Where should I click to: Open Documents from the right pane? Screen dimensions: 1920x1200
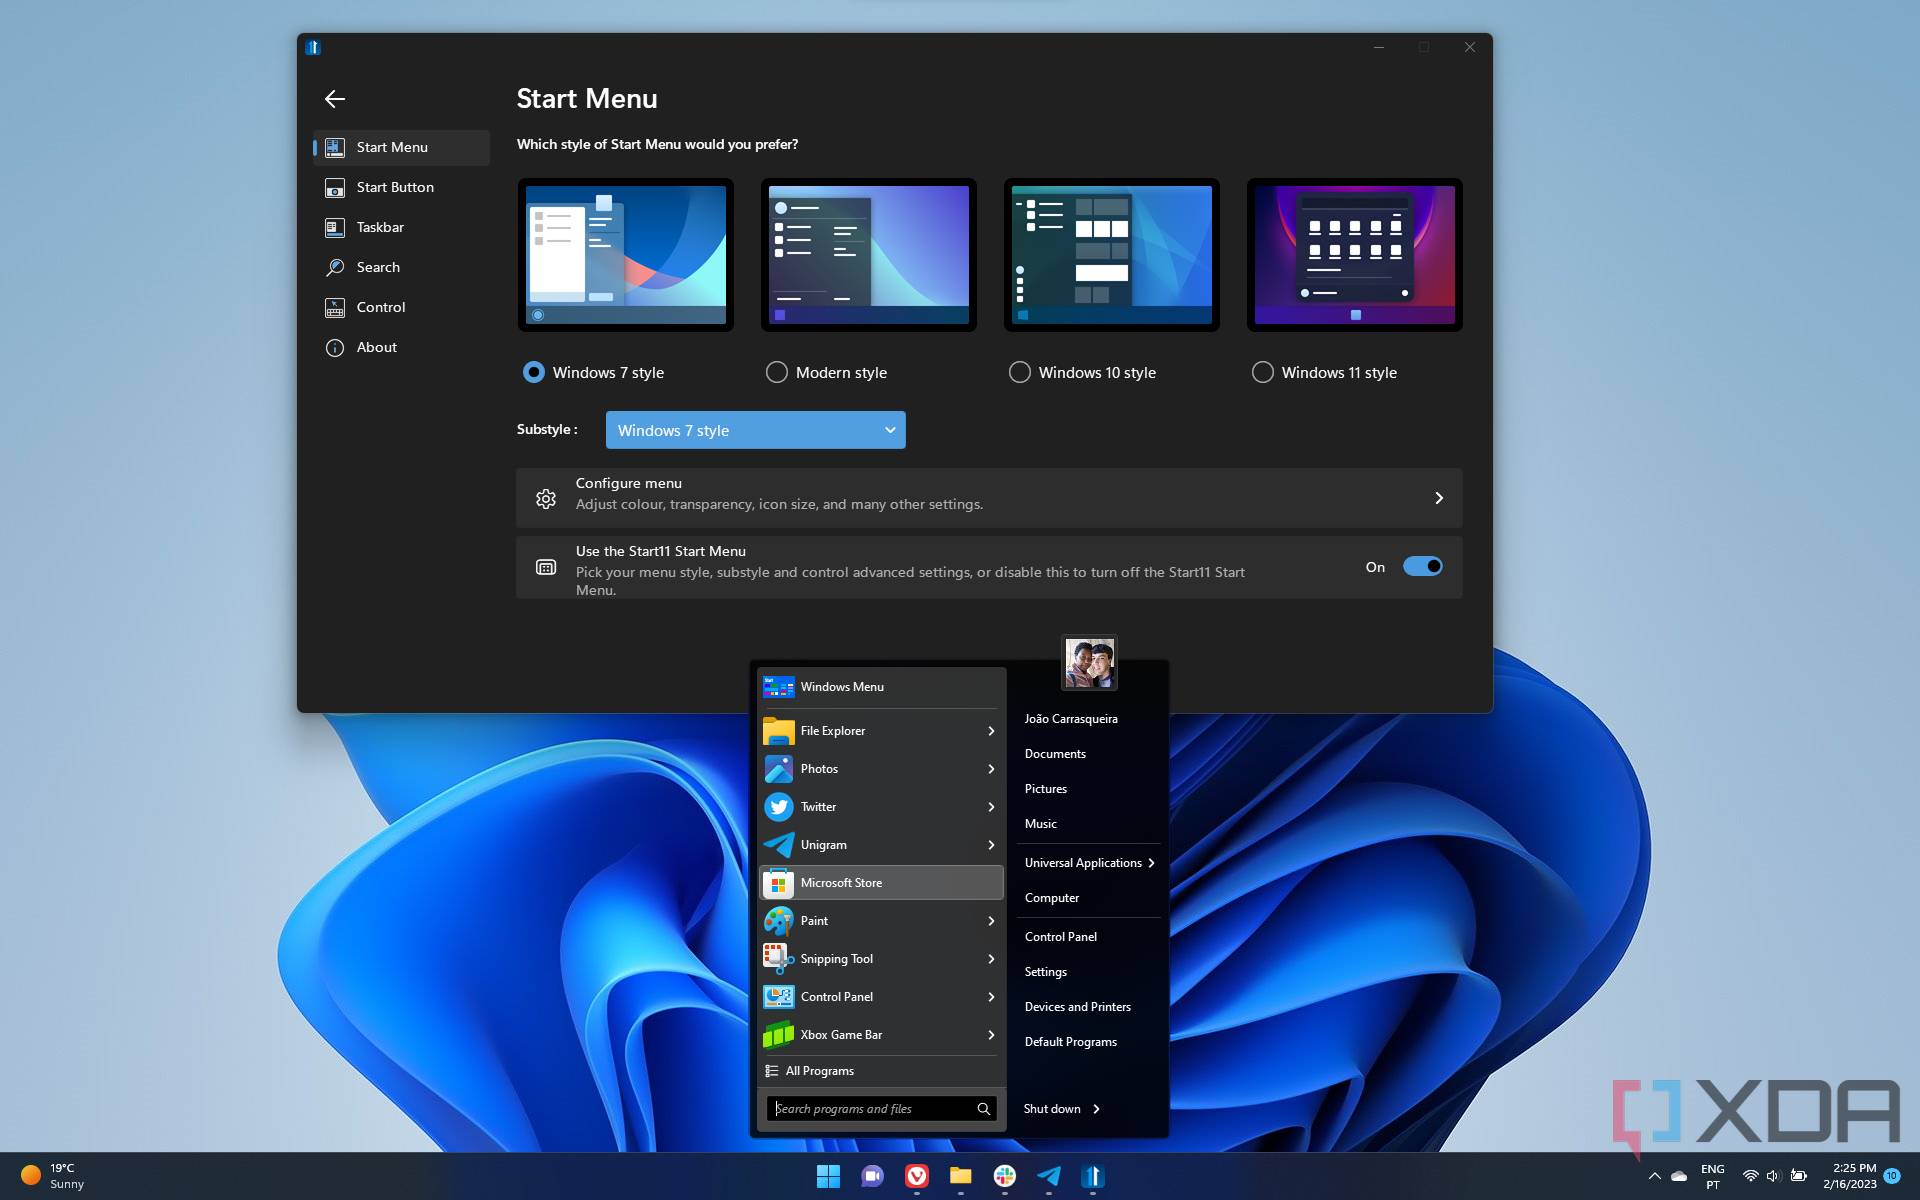click(1055, 754)
